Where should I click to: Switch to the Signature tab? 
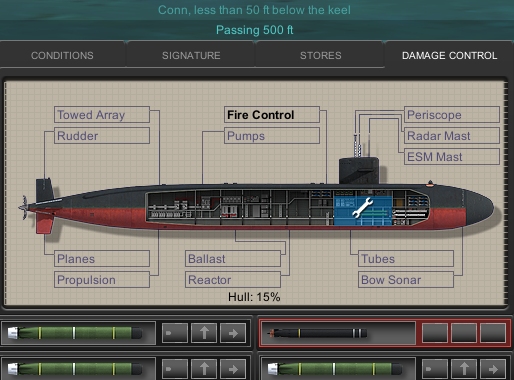coord(191,55)
